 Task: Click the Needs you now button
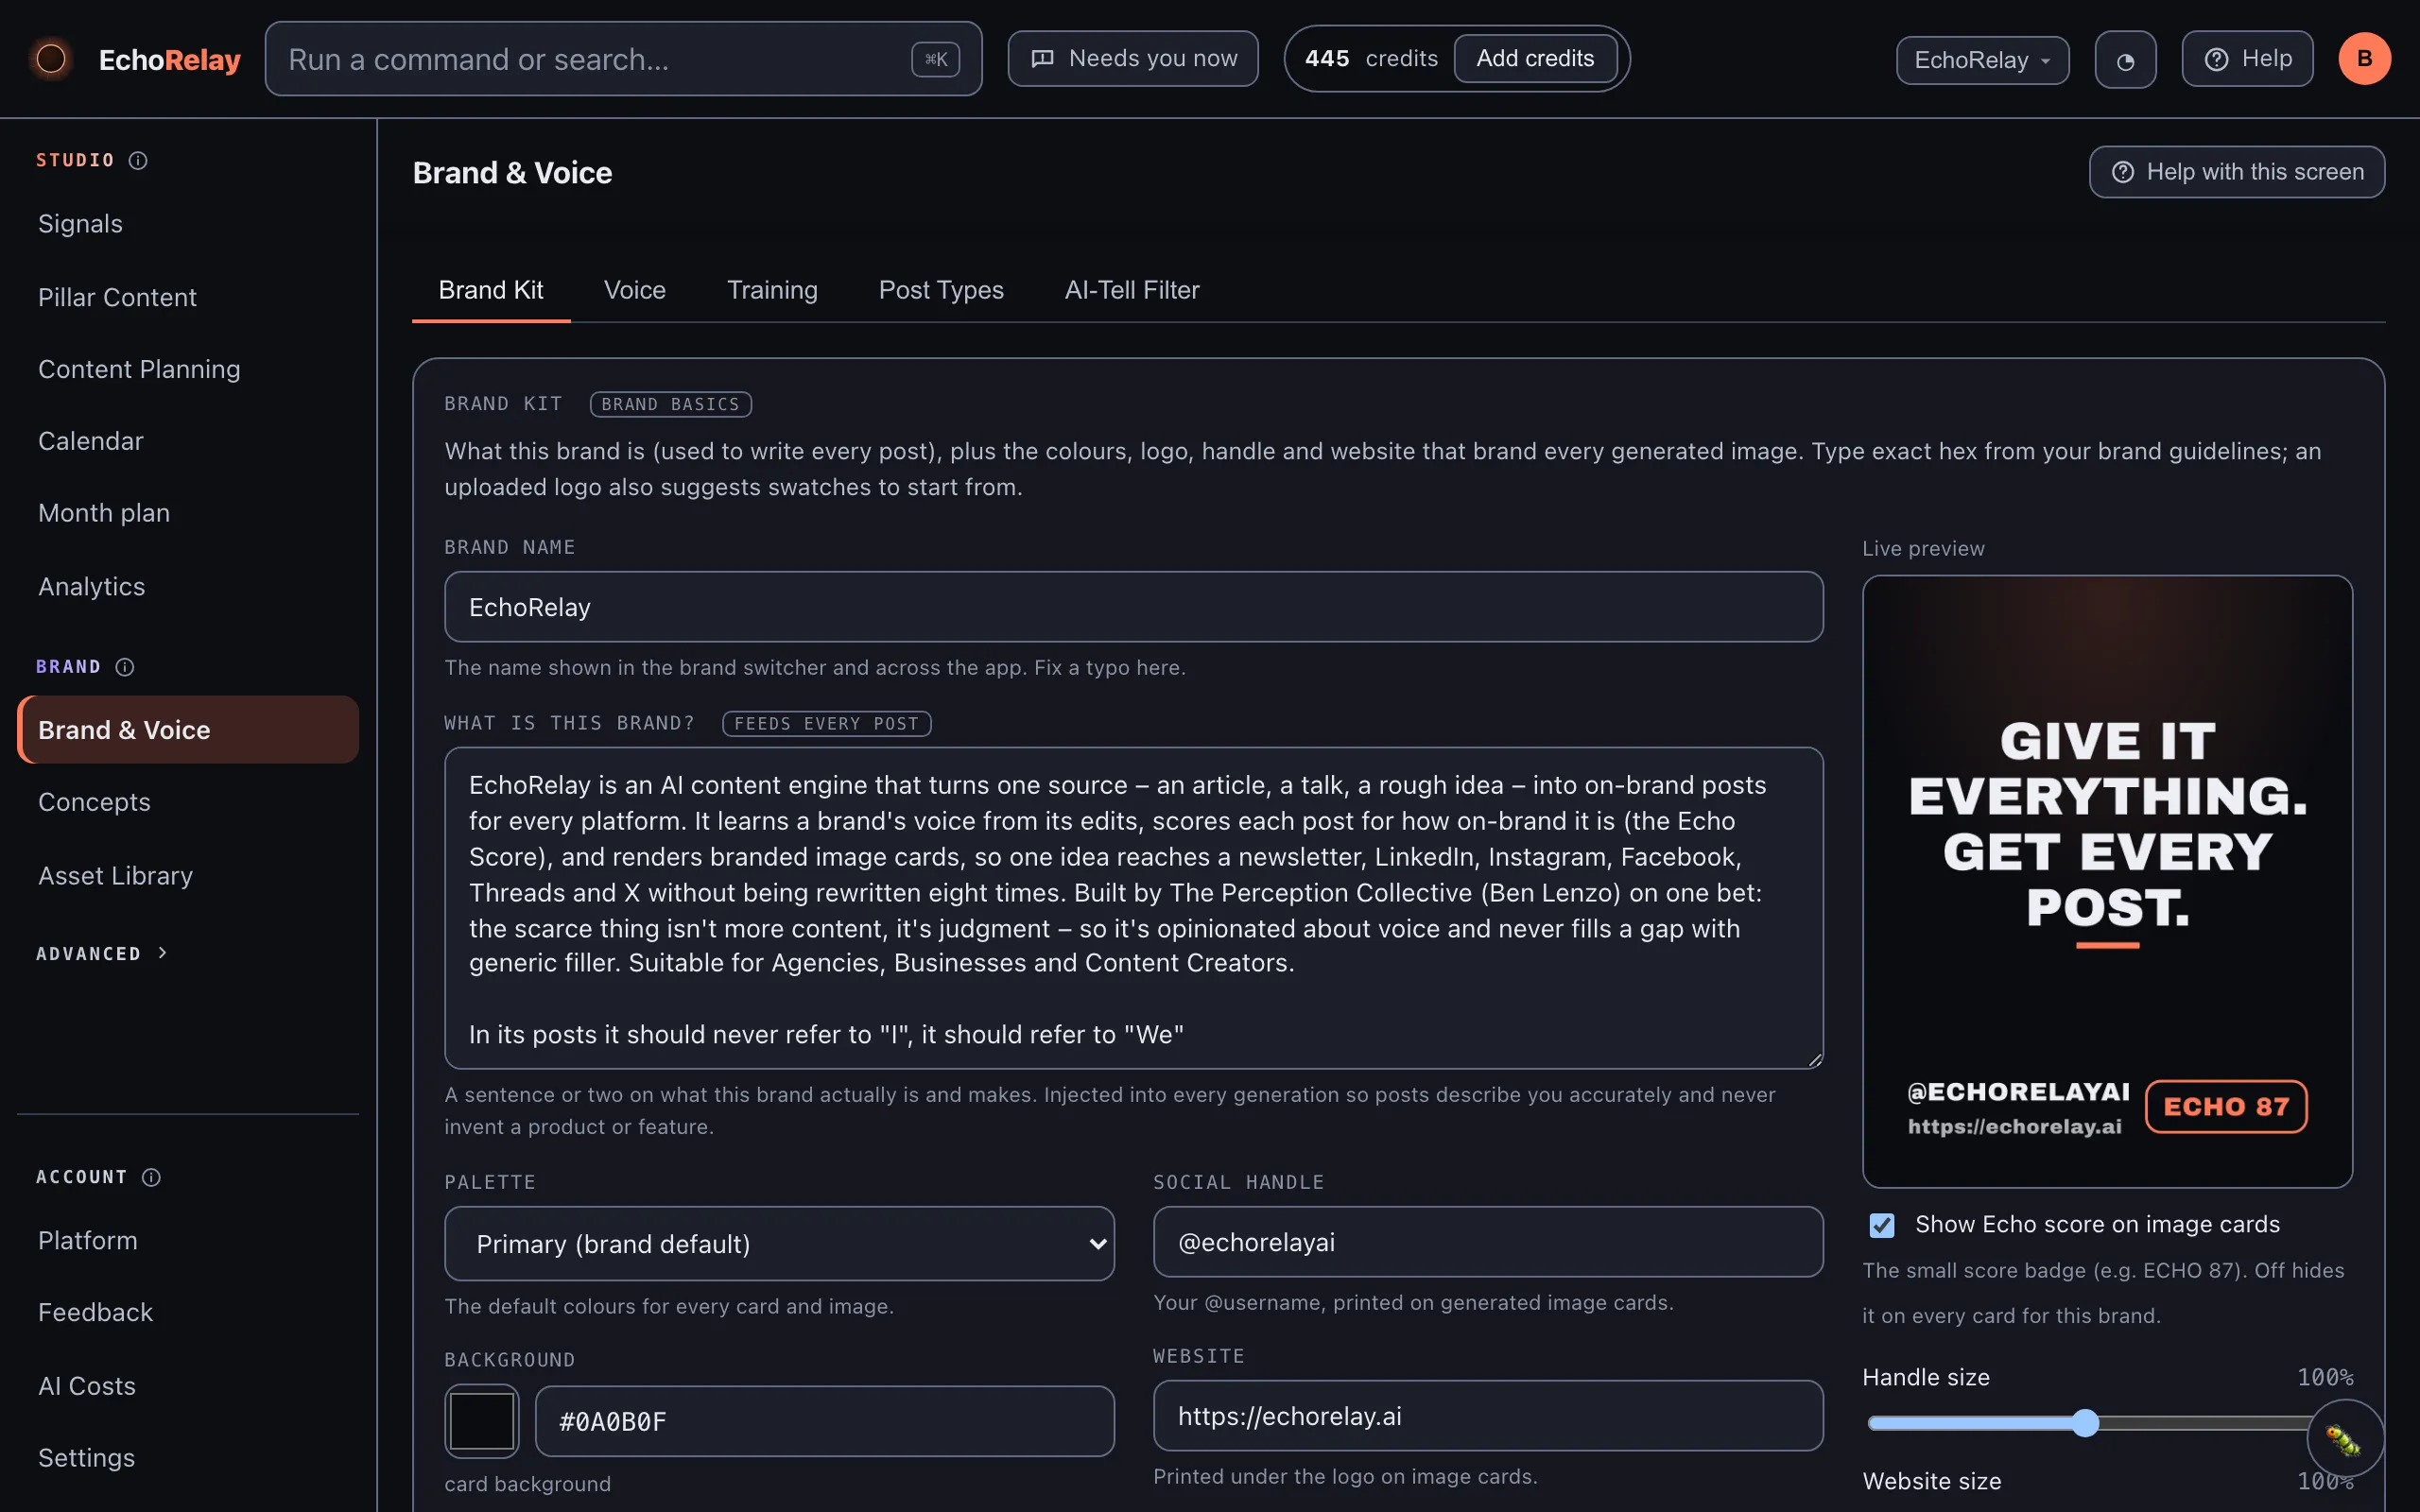[1133, 59]
